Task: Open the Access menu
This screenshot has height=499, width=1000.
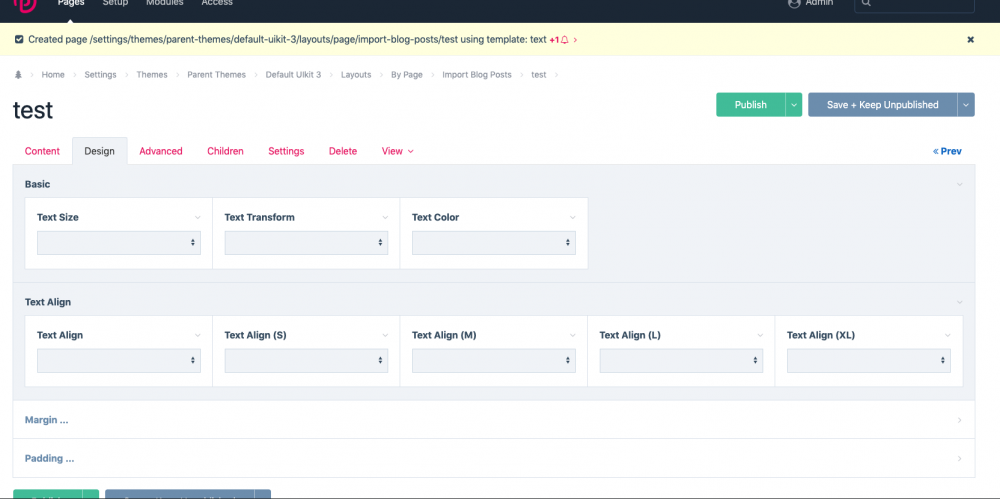Action: click(x=217, y=3)
